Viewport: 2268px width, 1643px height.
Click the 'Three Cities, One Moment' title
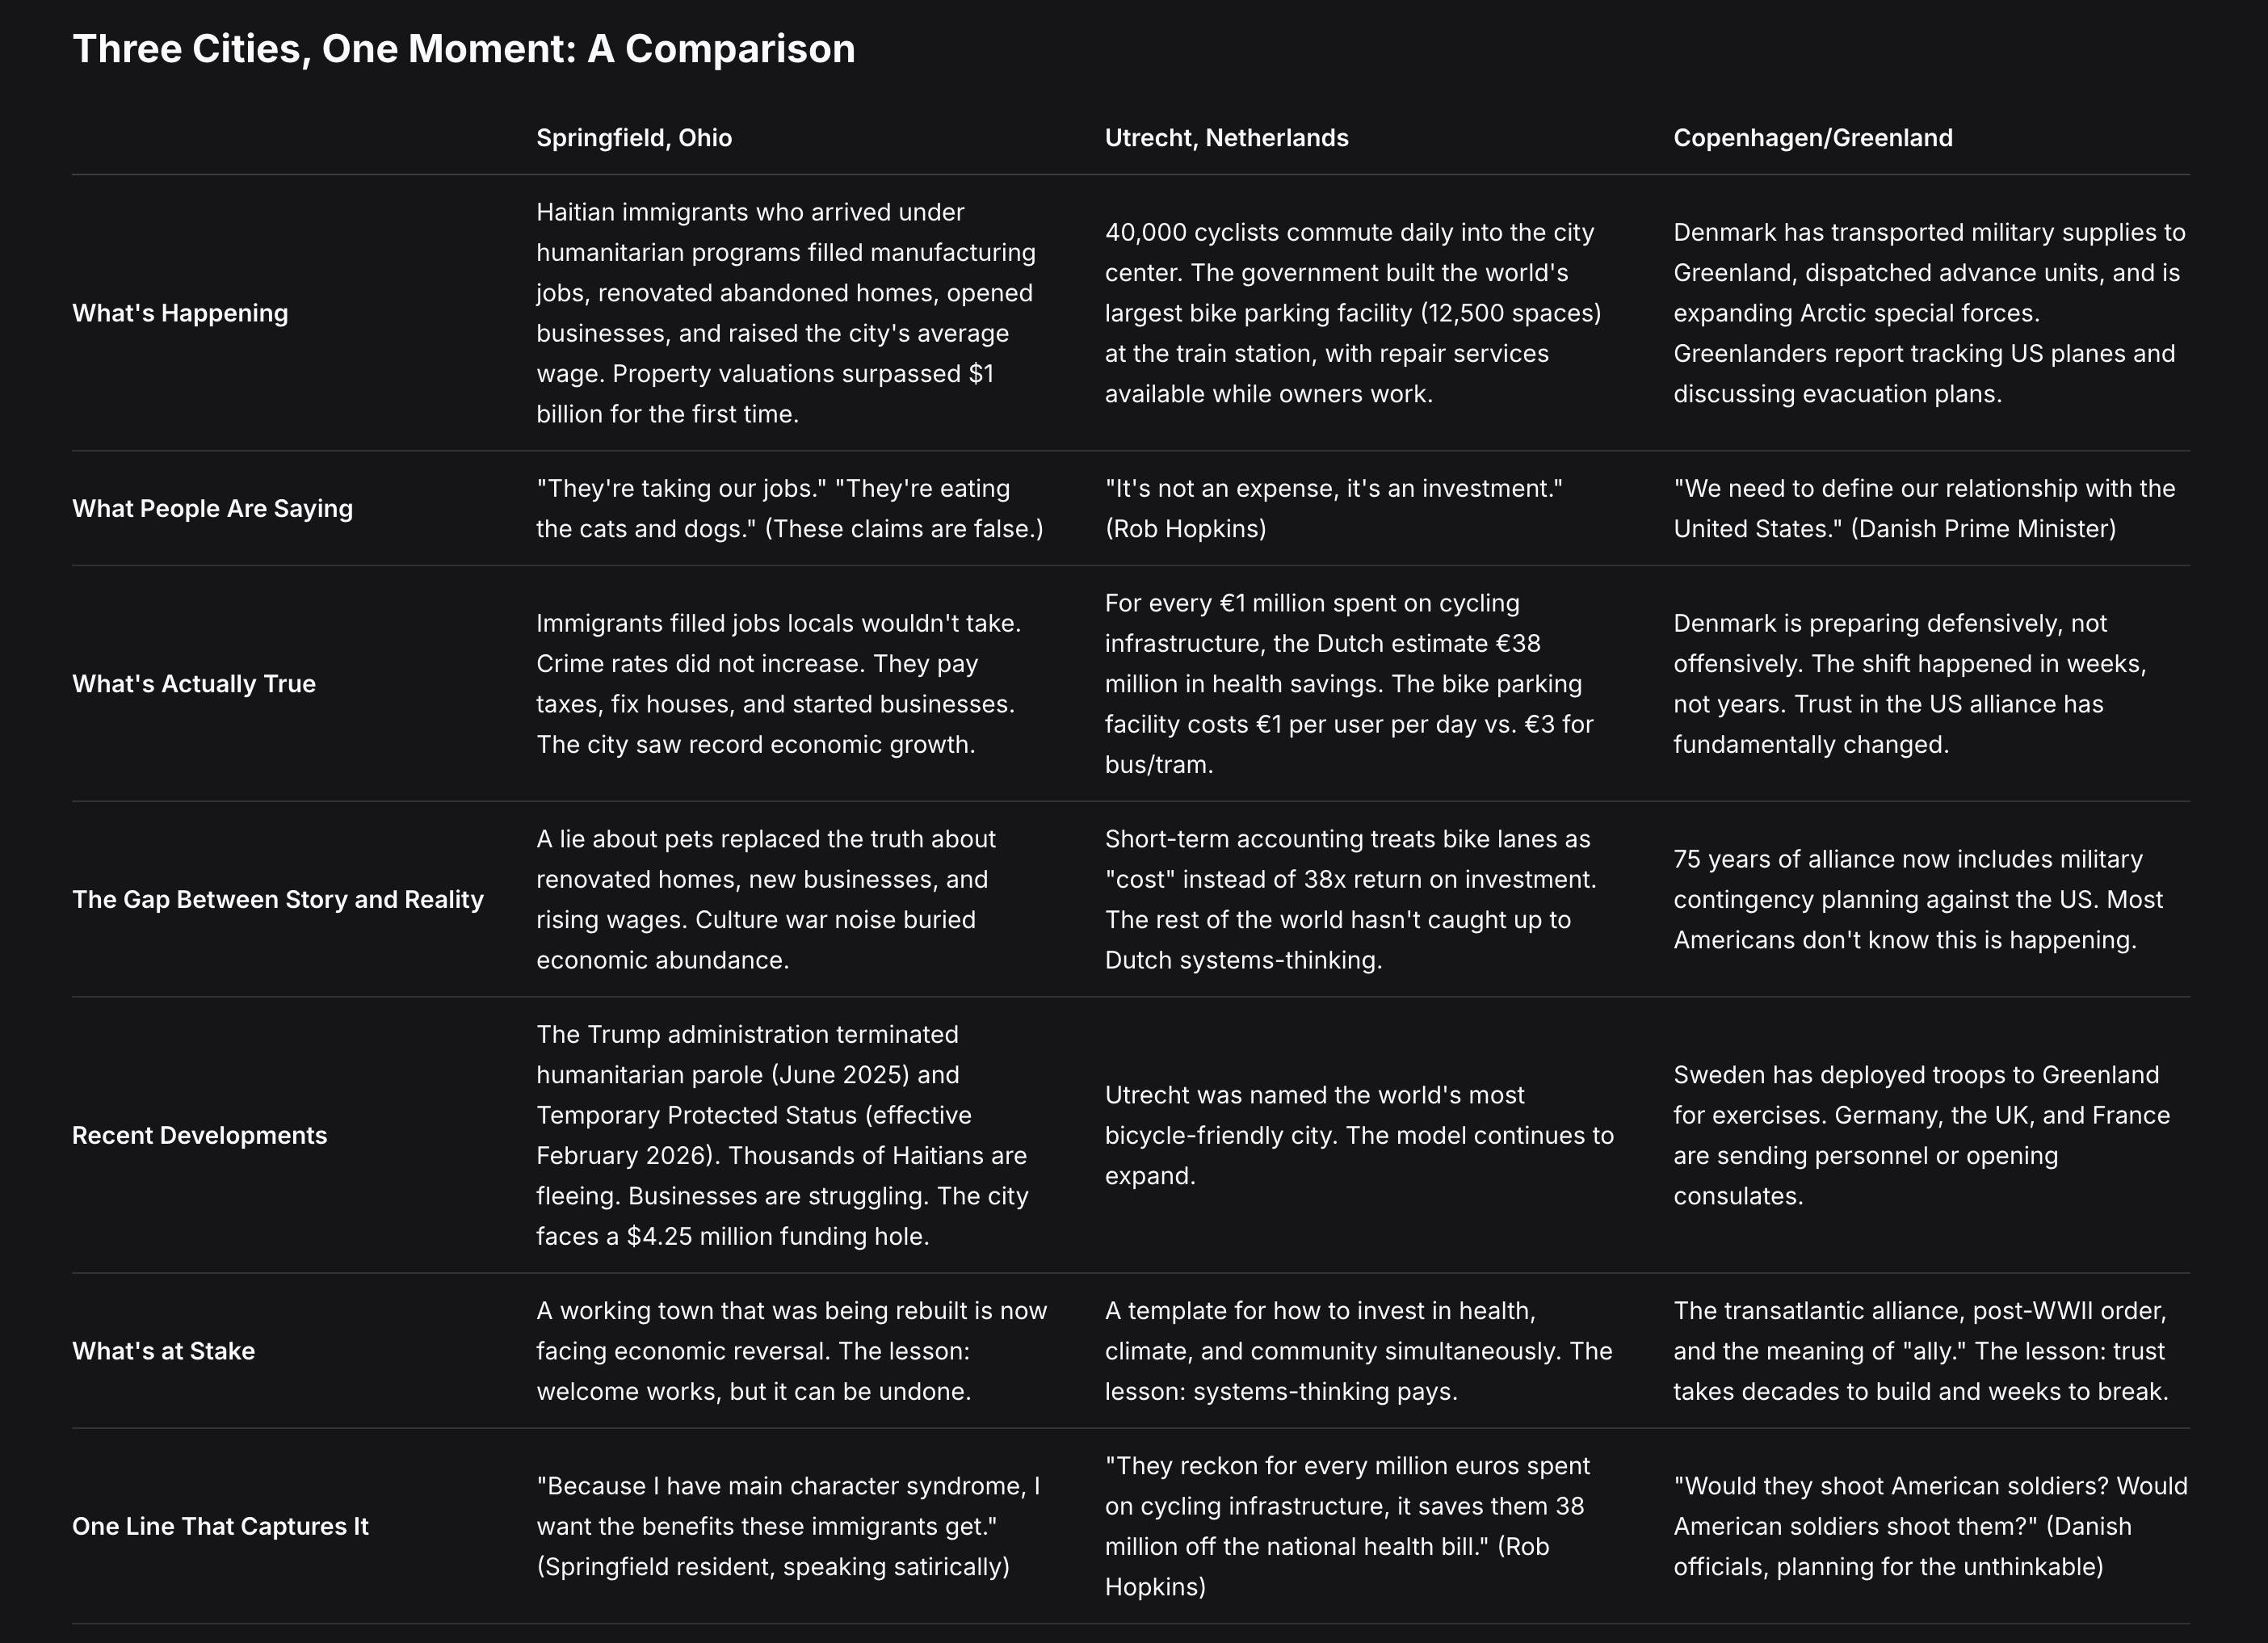tap(463, 49)
